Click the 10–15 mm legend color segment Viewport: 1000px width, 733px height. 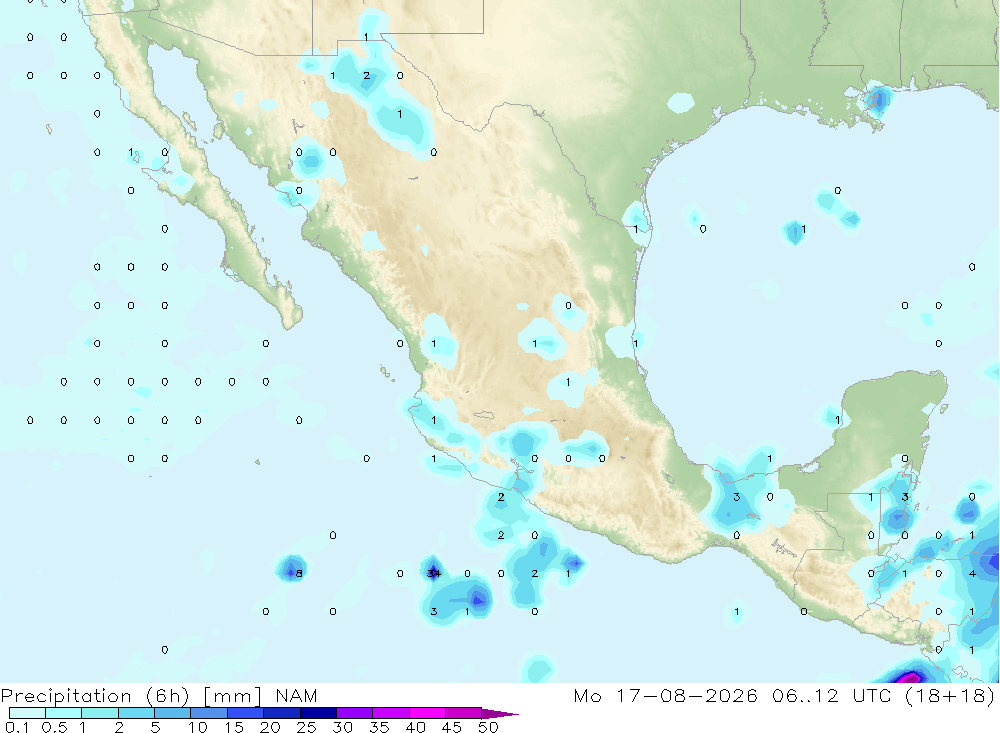209,713
